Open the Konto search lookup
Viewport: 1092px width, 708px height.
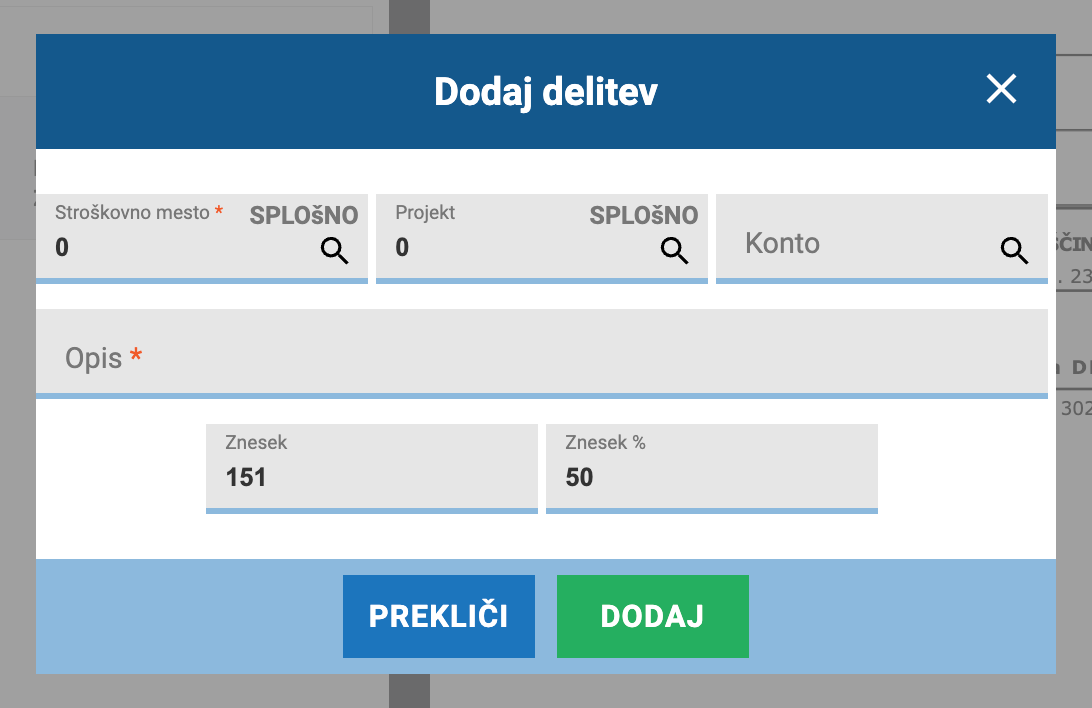point(1014,250)
